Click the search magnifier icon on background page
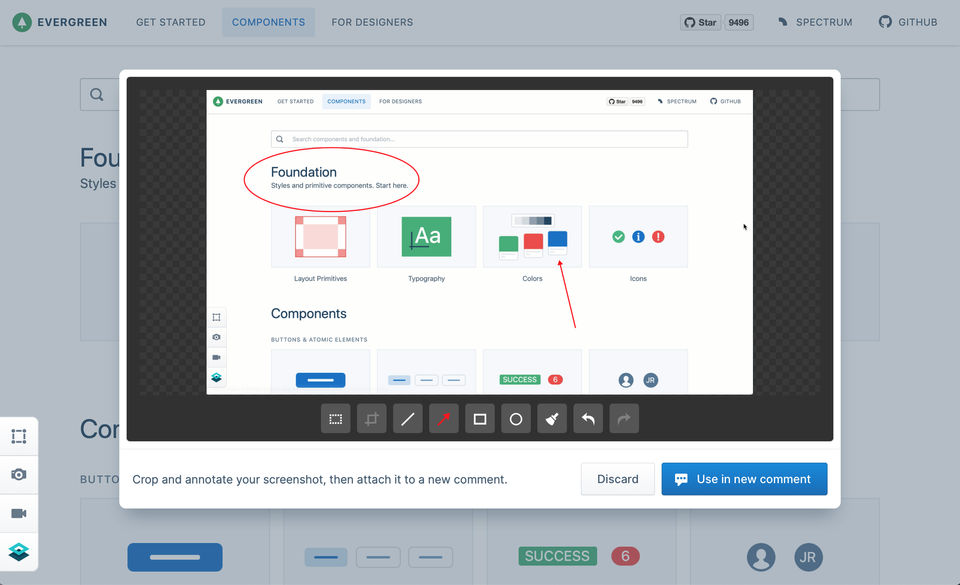The image size is (960, 585). pyautogui.click(x=97, y=94)
